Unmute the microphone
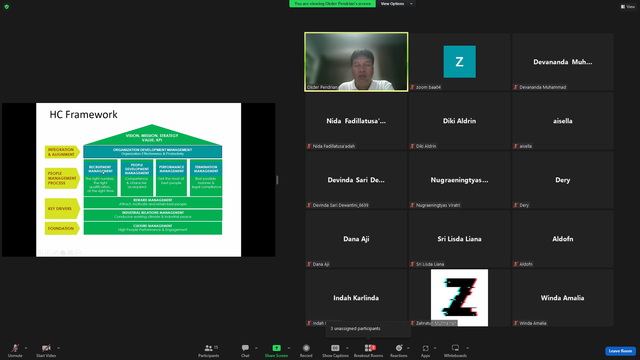 point(15,350)
